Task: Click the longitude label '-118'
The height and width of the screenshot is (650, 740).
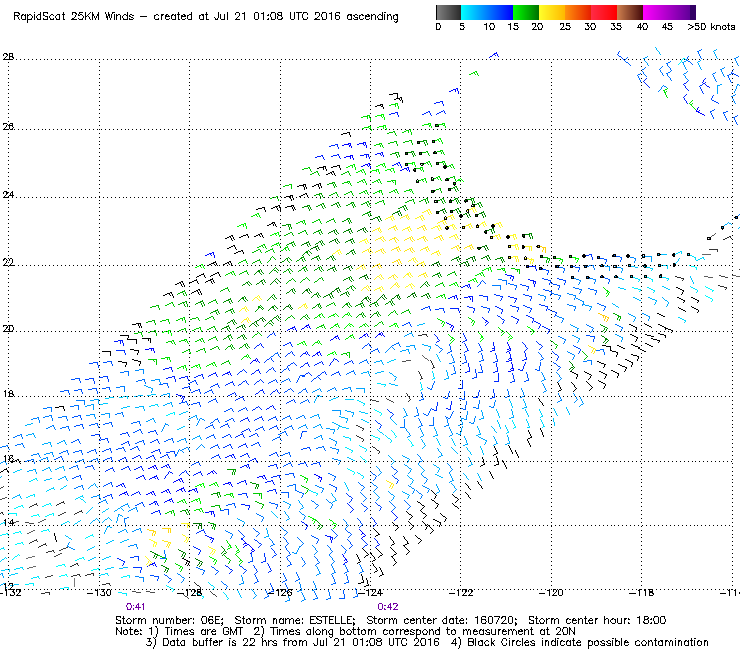Action: coord(642,593)
